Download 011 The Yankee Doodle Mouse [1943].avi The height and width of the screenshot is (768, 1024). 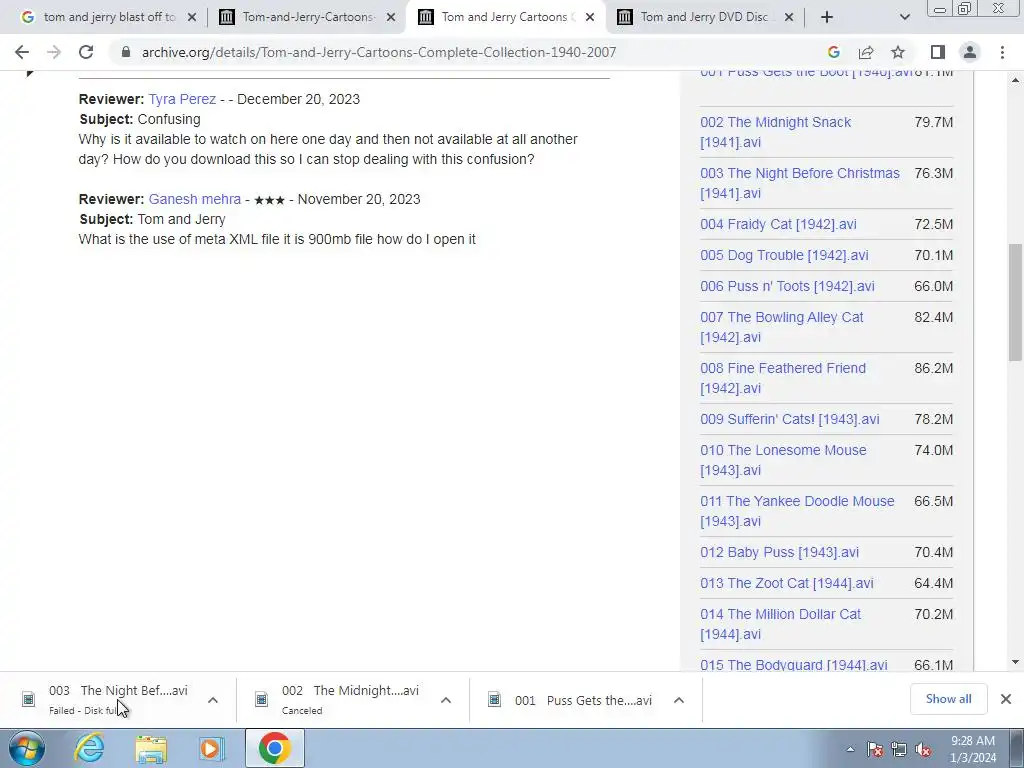point(797,511)
